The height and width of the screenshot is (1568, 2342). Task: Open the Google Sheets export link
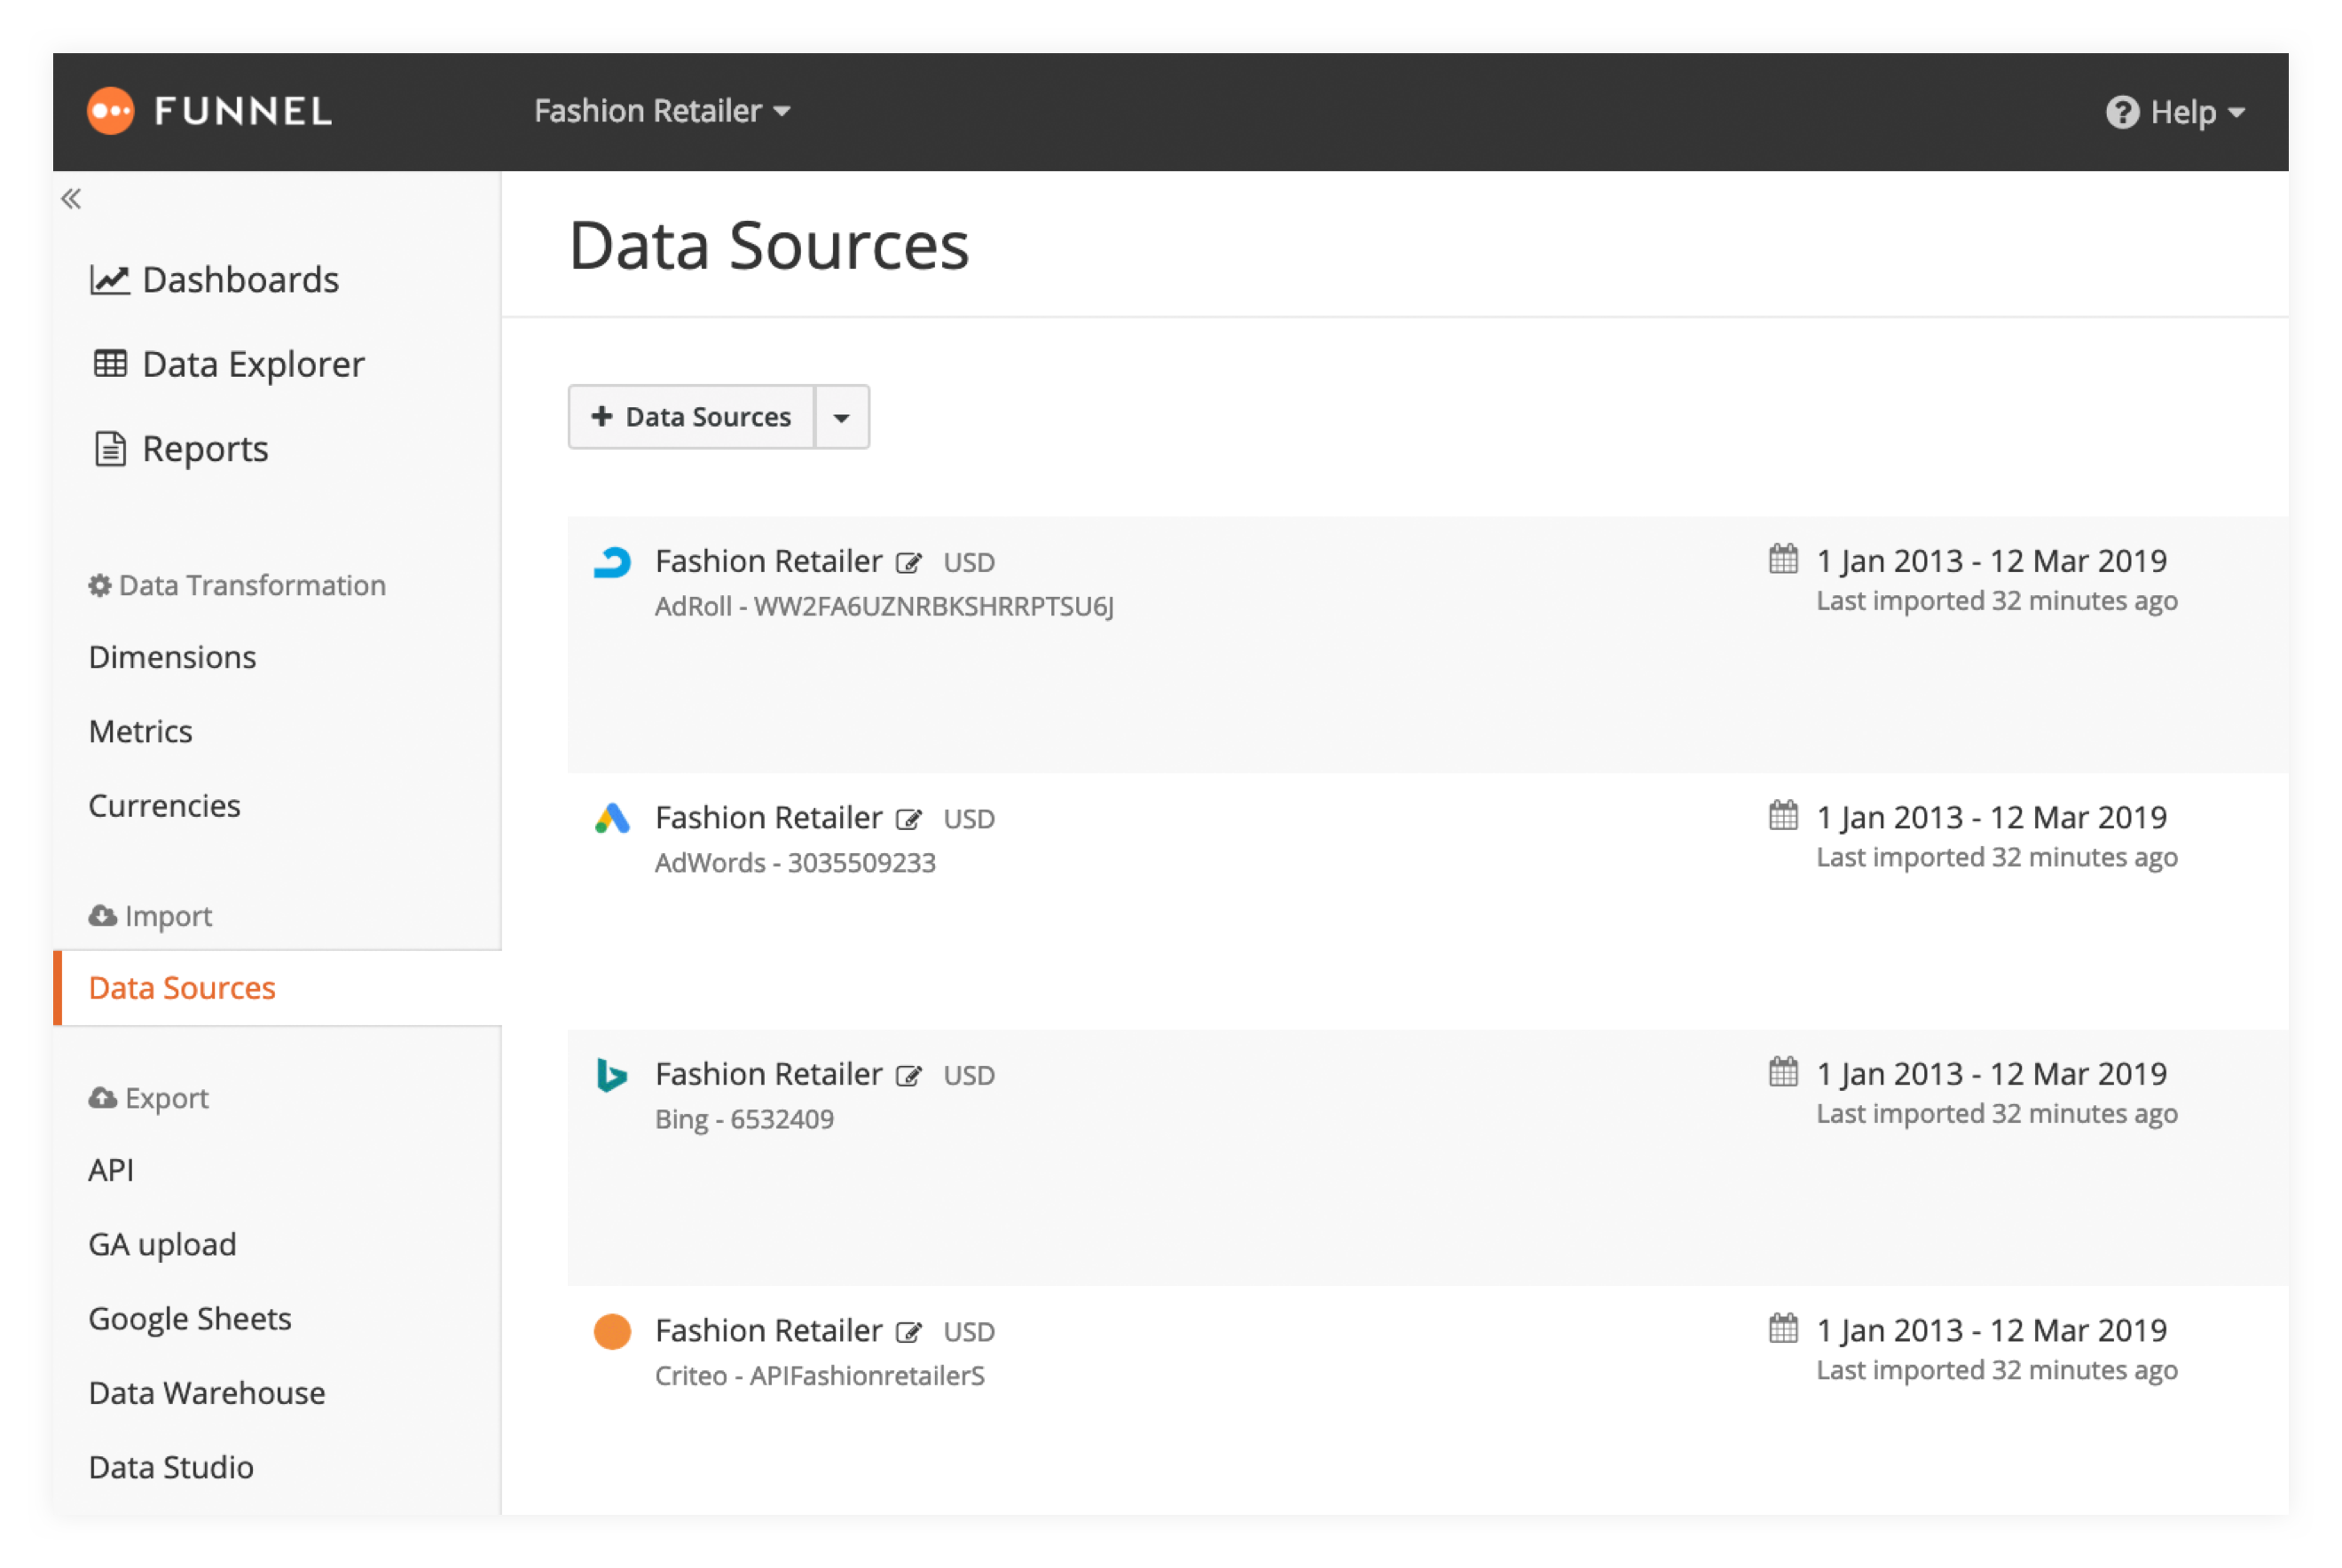click(x=190, y=1319)
